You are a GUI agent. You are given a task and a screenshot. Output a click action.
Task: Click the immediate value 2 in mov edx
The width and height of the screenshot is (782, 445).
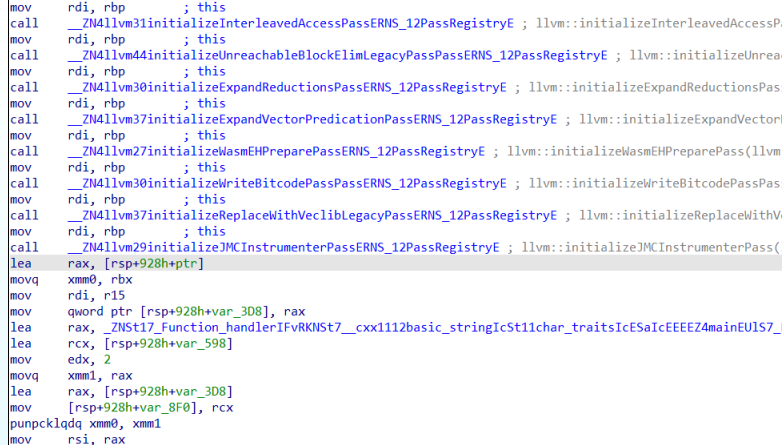(107, 359)
